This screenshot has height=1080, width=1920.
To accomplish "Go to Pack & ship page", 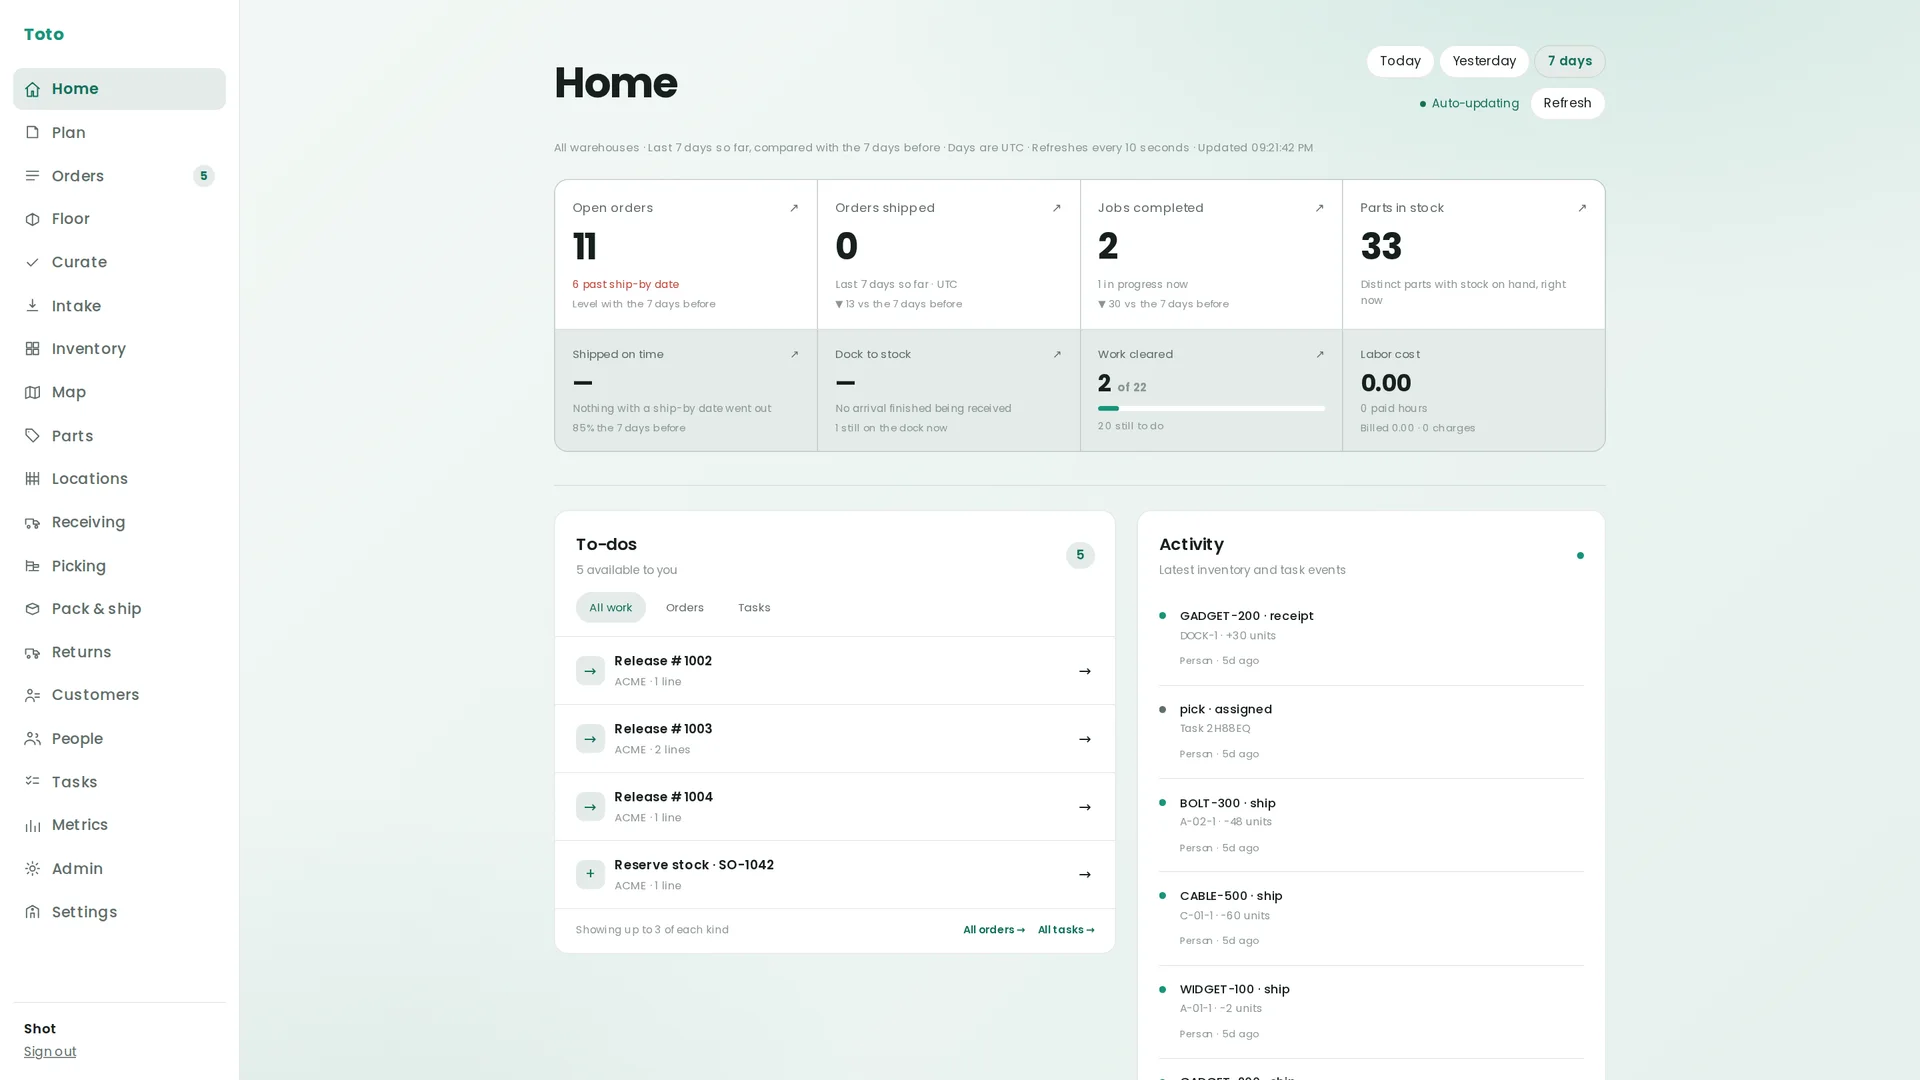I will (x=119, y=609).
